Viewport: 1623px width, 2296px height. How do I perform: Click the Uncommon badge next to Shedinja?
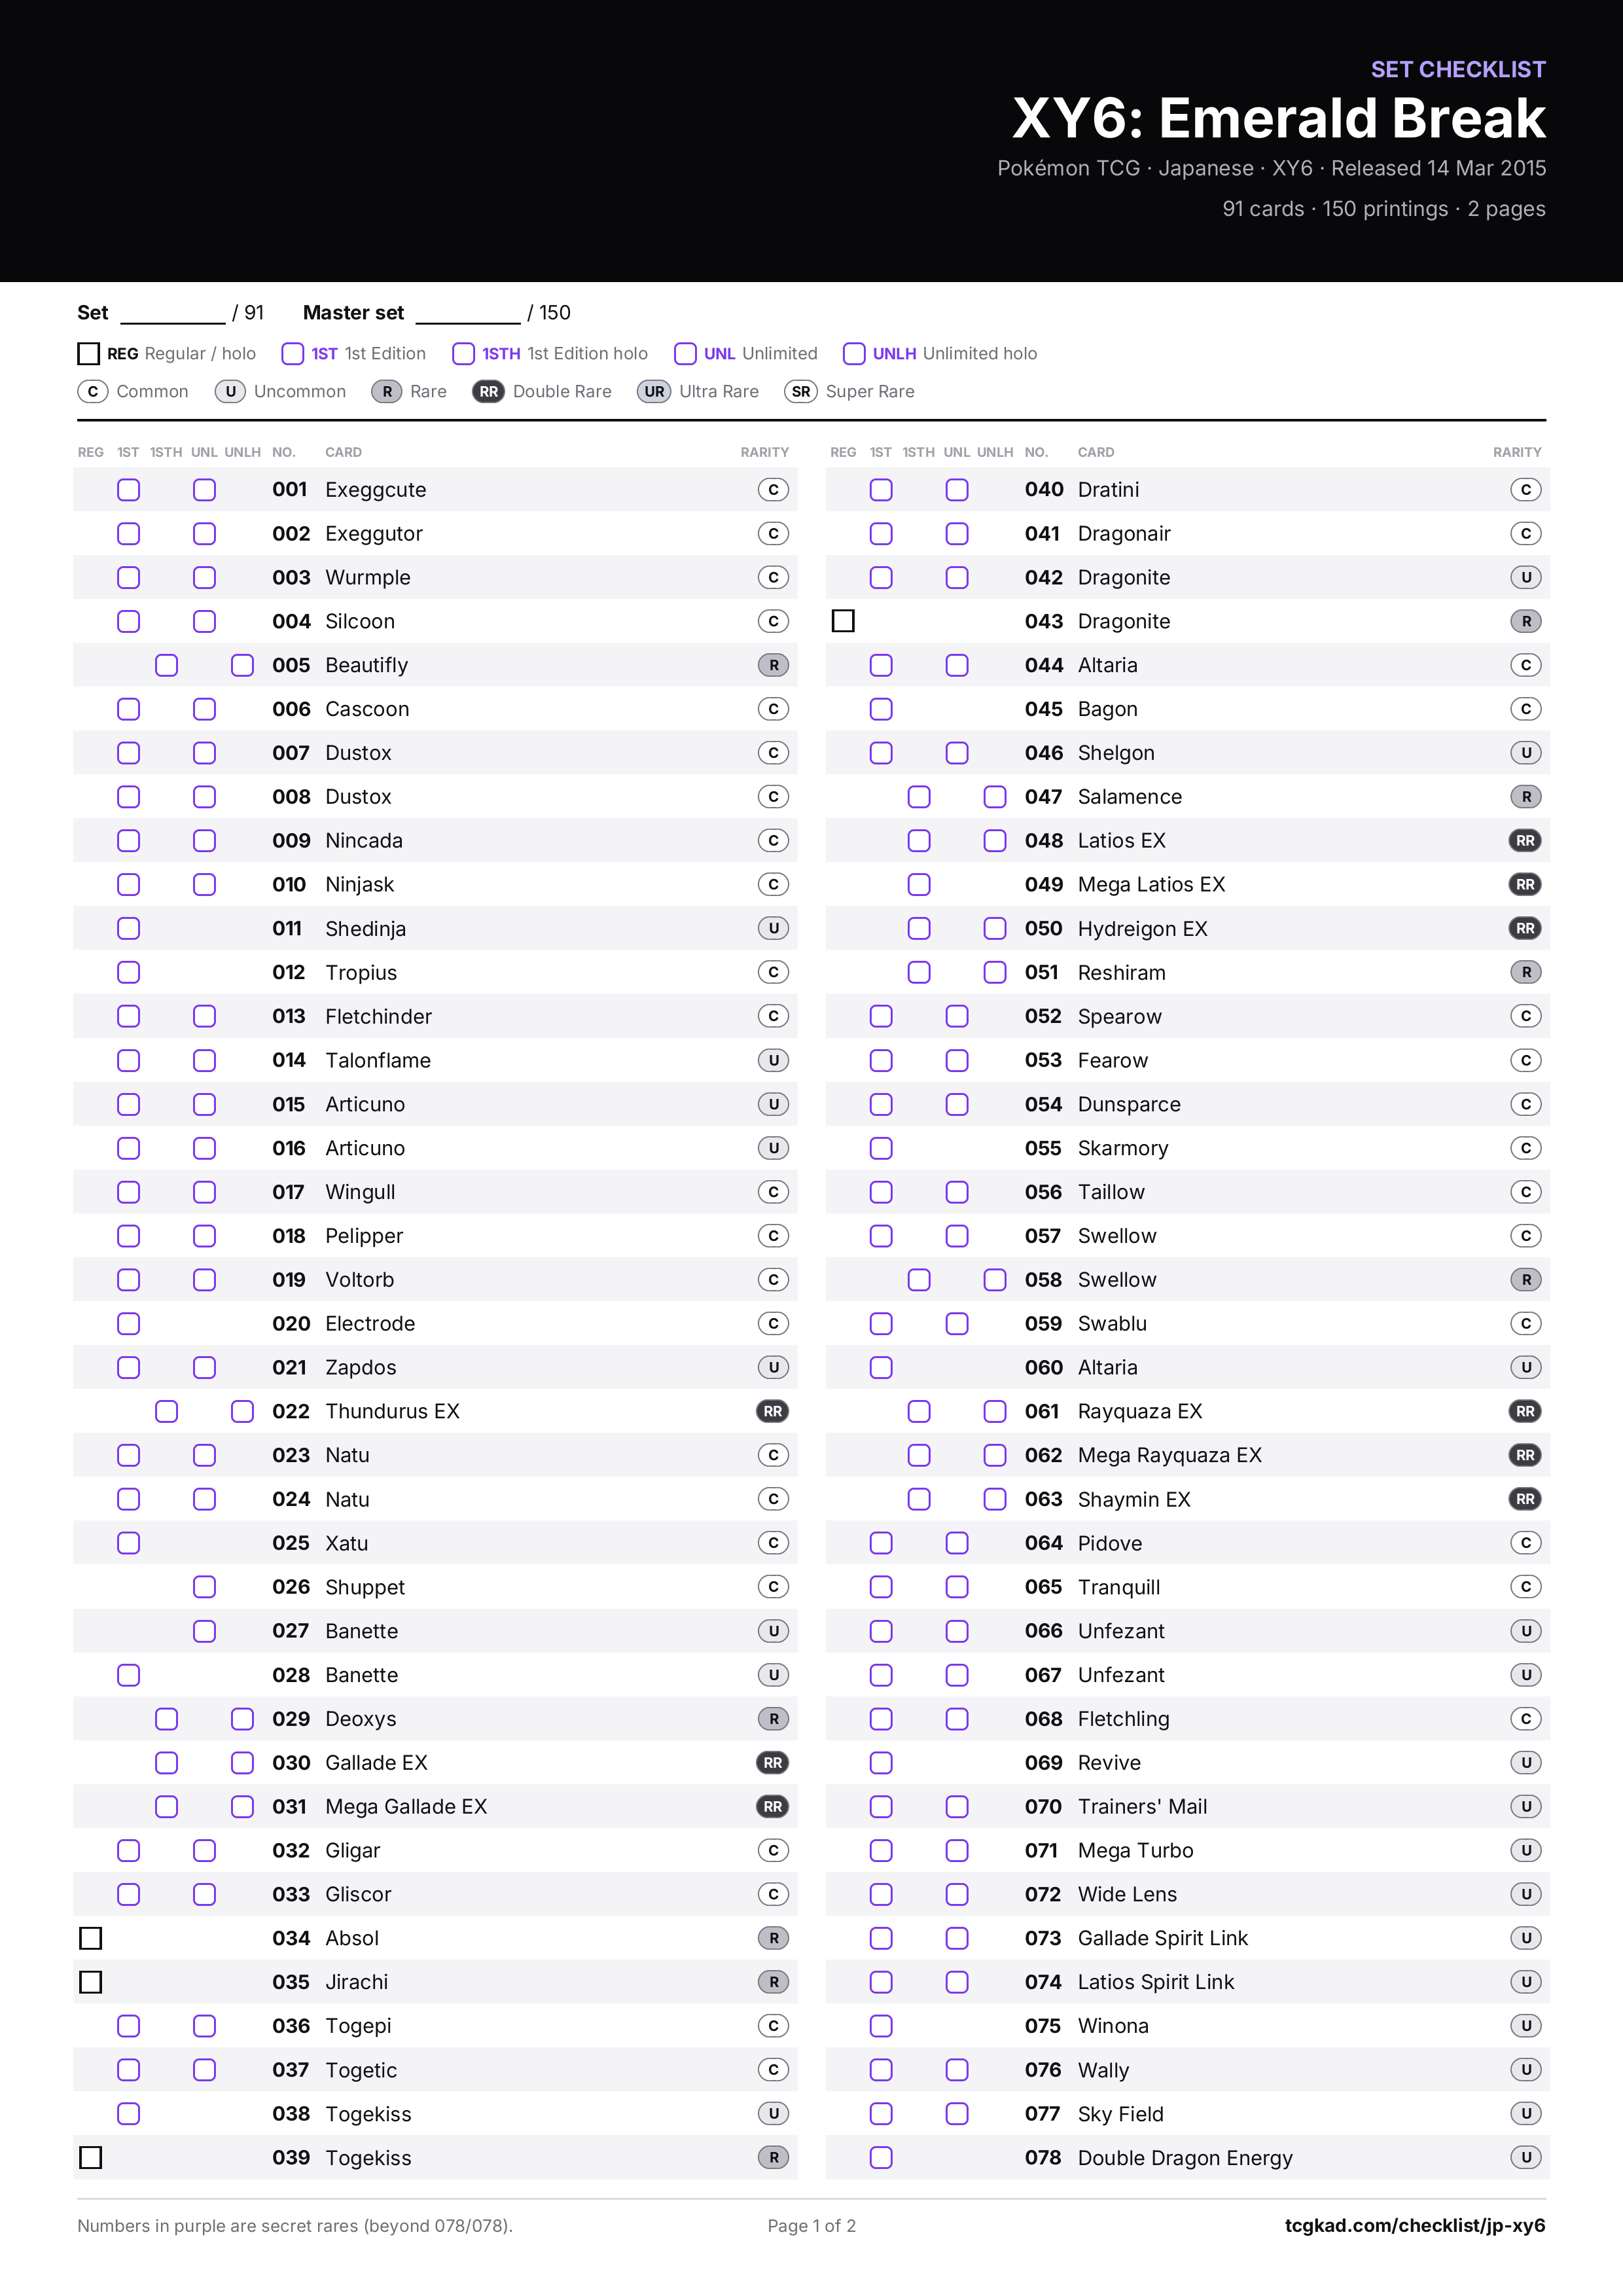(x=773, y=928)
